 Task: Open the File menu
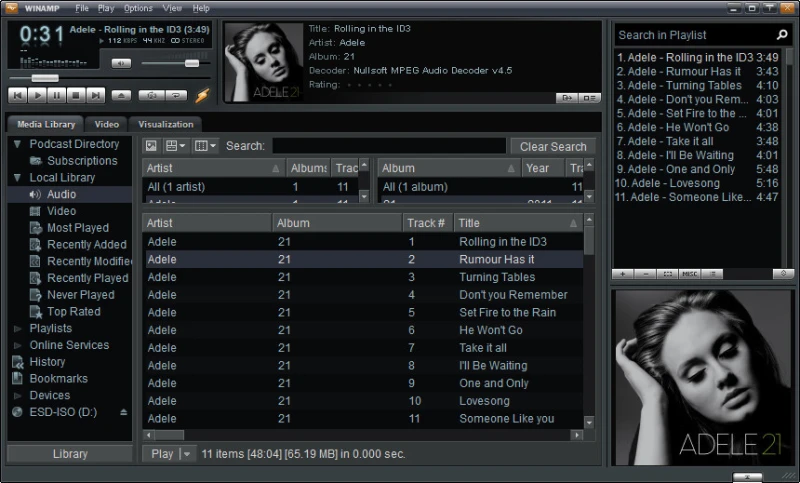point(82,8)
